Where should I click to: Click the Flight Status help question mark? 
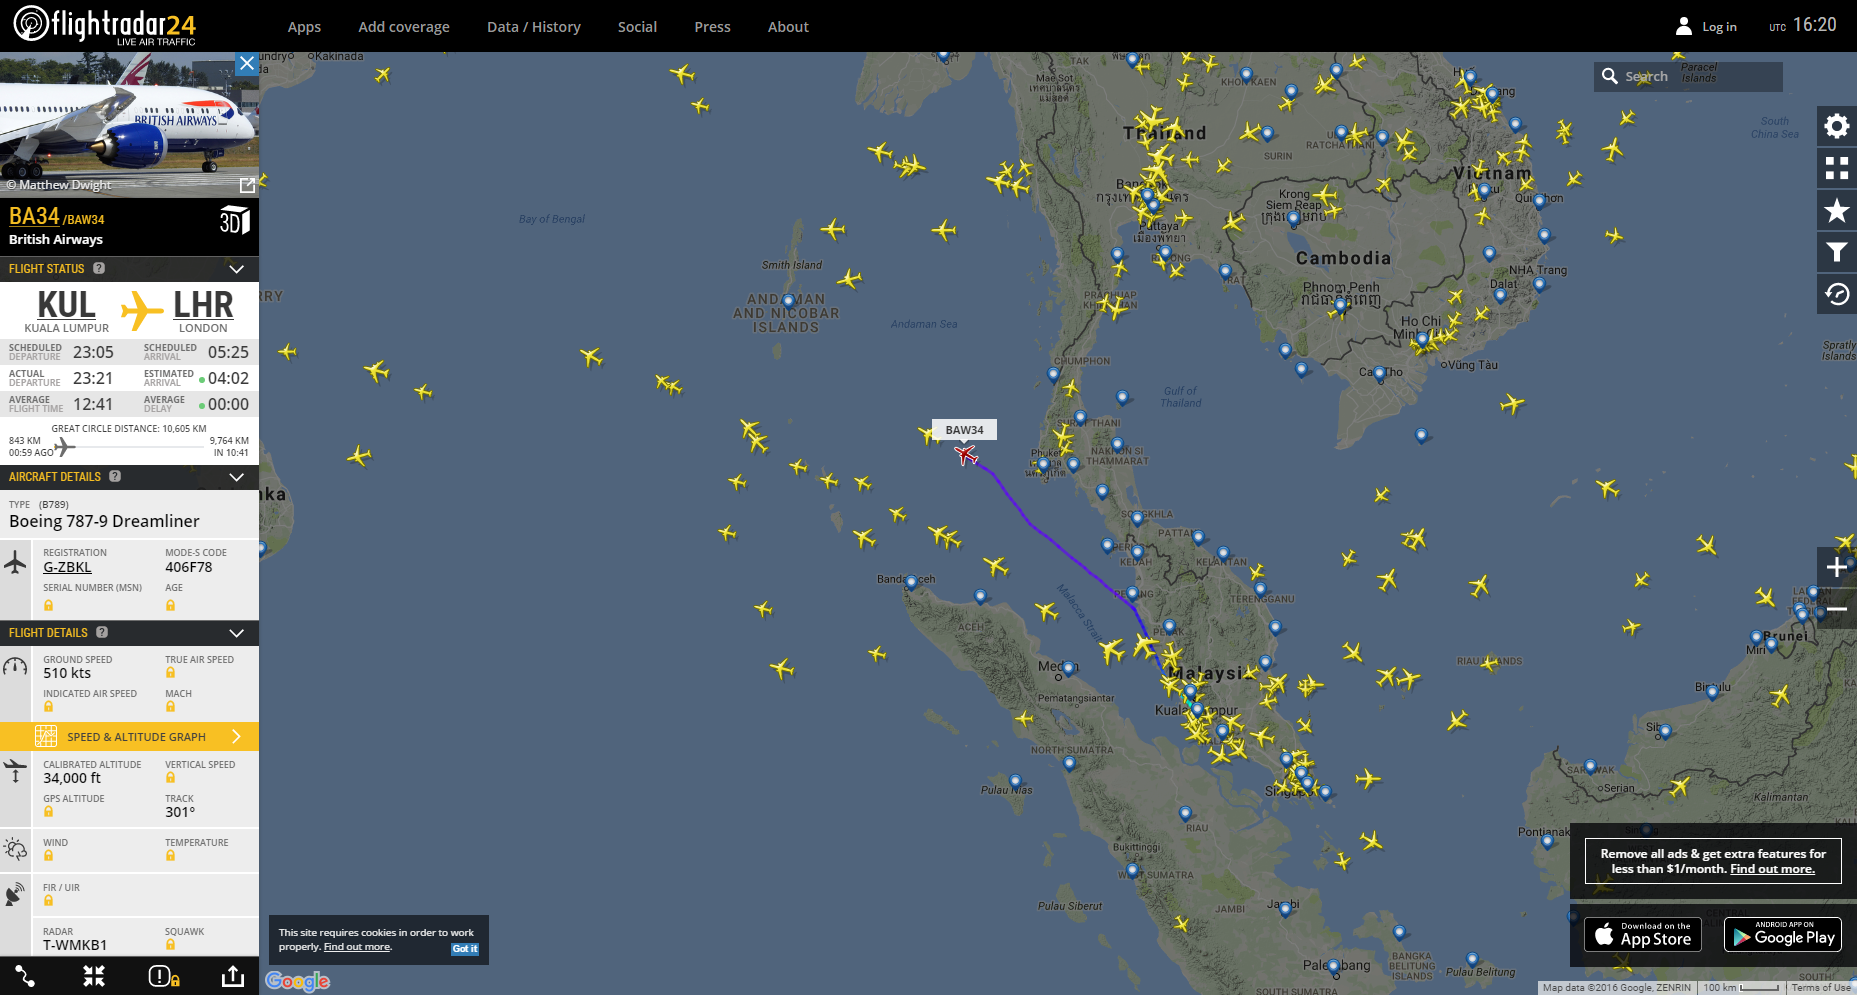click(x=99, y=268)
